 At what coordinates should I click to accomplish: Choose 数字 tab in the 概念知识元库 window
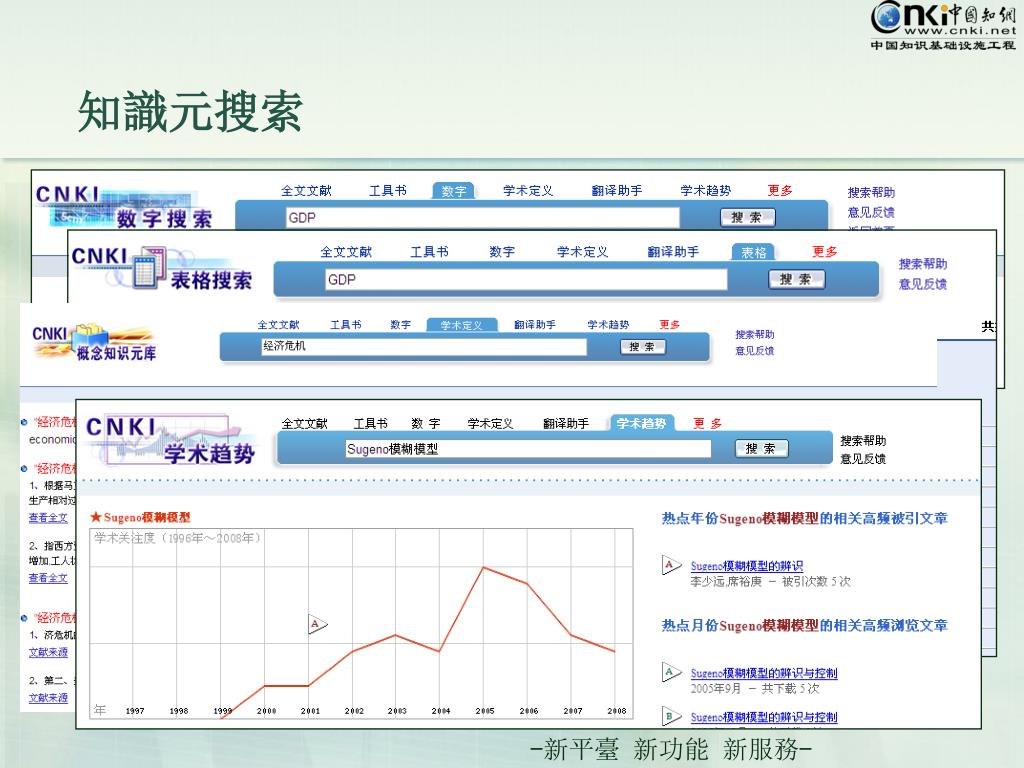coord(401,325)
